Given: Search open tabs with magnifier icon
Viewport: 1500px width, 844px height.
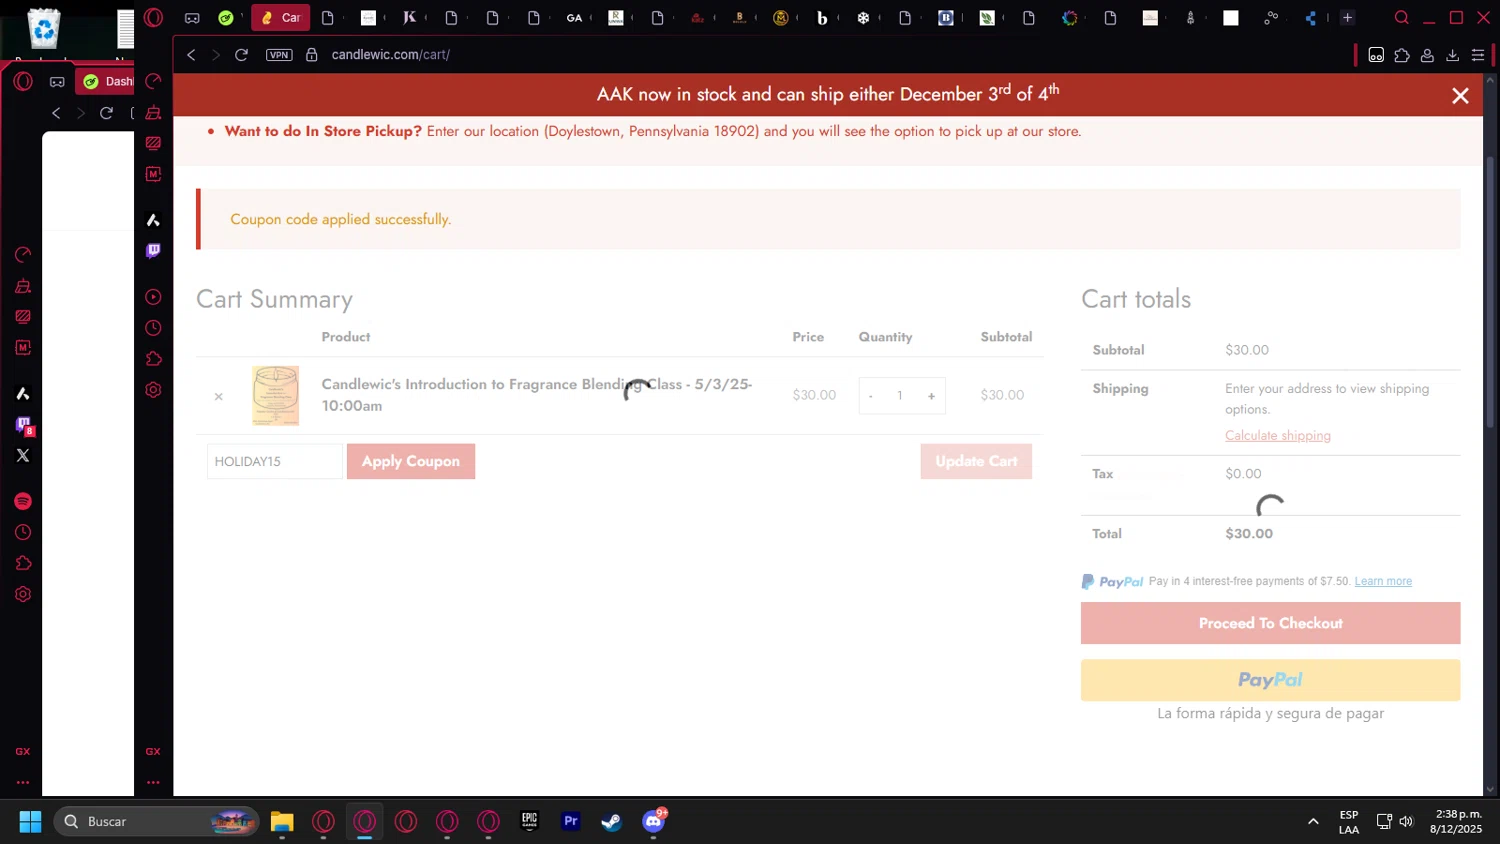Looking at the screenshot, I should [x=1401, y=18].
